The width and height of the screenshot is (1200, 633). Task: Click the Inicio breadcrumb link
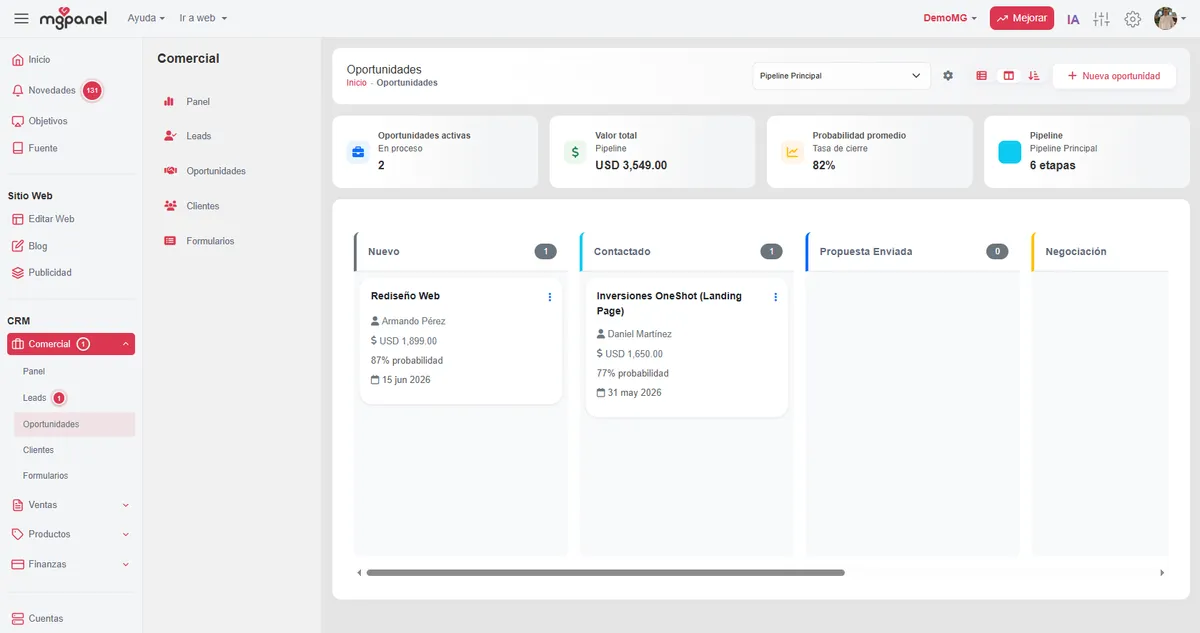pyautogui.click(x=356, y=83)
